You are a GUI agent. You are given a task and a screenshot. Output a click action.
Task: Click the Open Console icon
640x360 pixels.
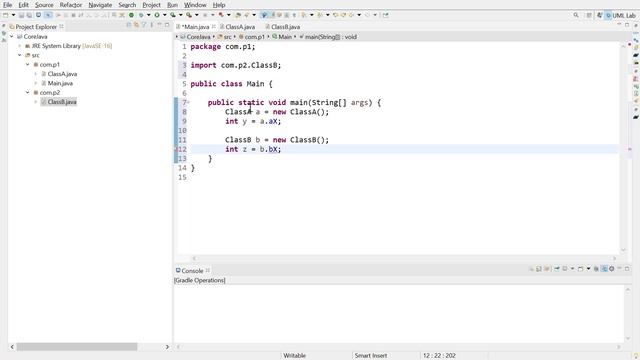click(x=580, y=269)
